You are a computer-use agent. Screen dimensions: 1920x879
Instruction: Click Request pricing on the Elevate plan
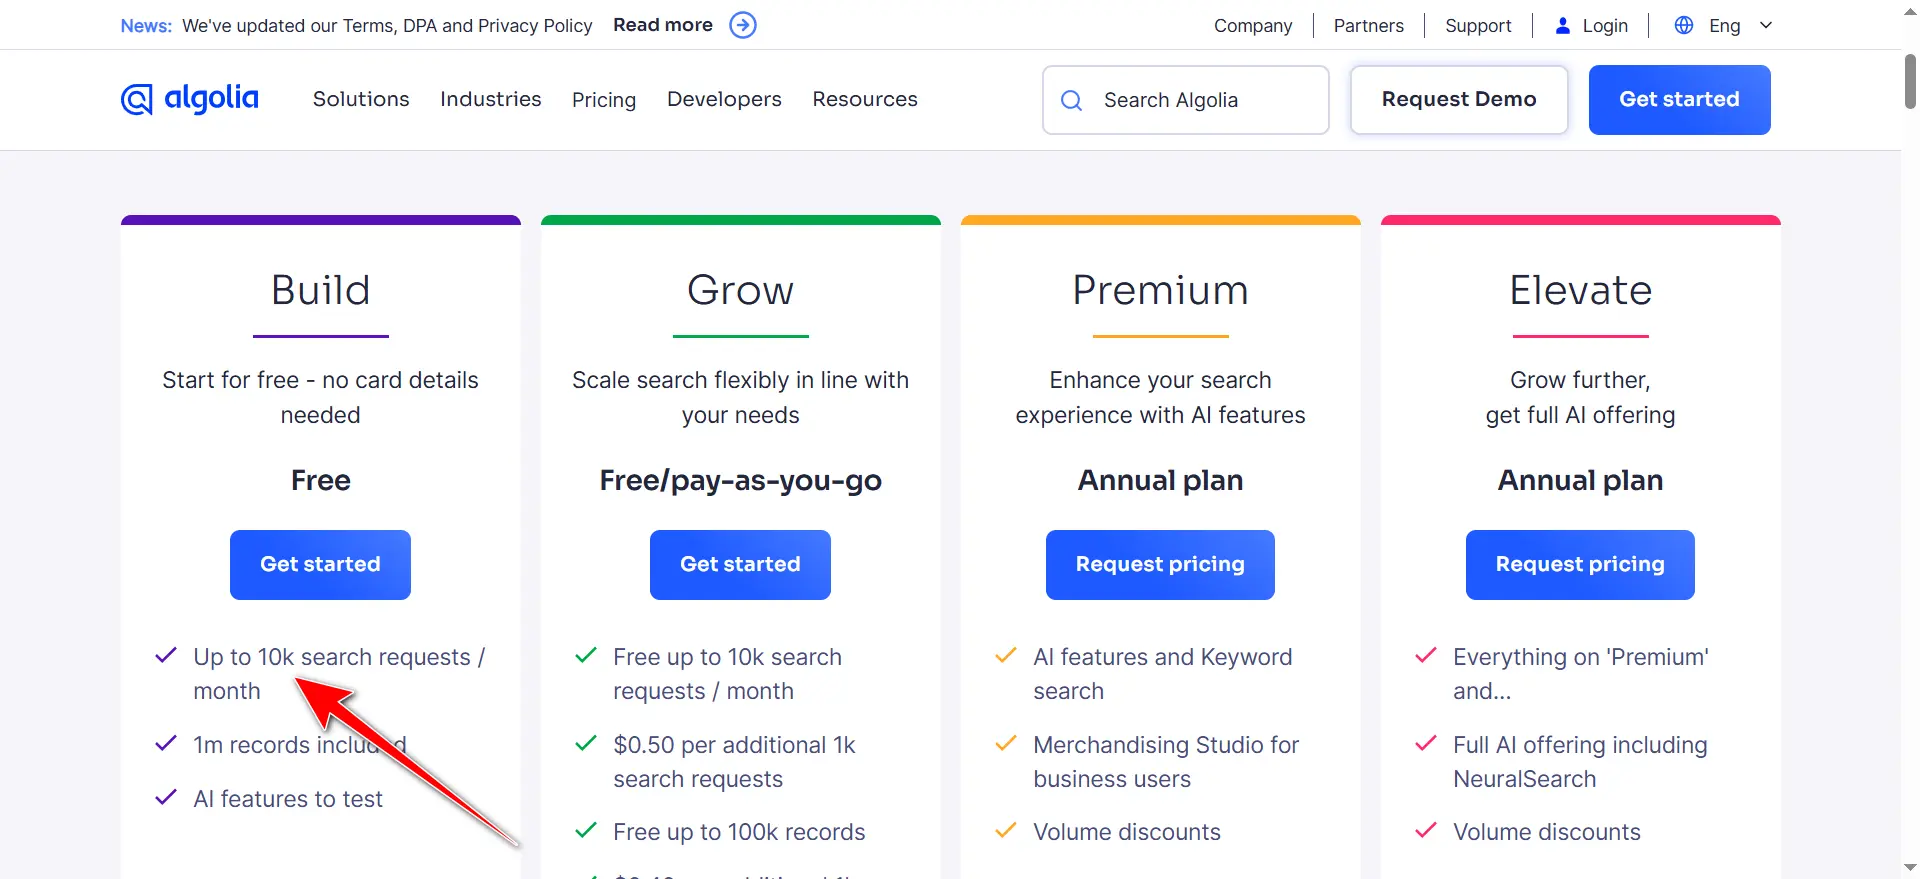1580,564
